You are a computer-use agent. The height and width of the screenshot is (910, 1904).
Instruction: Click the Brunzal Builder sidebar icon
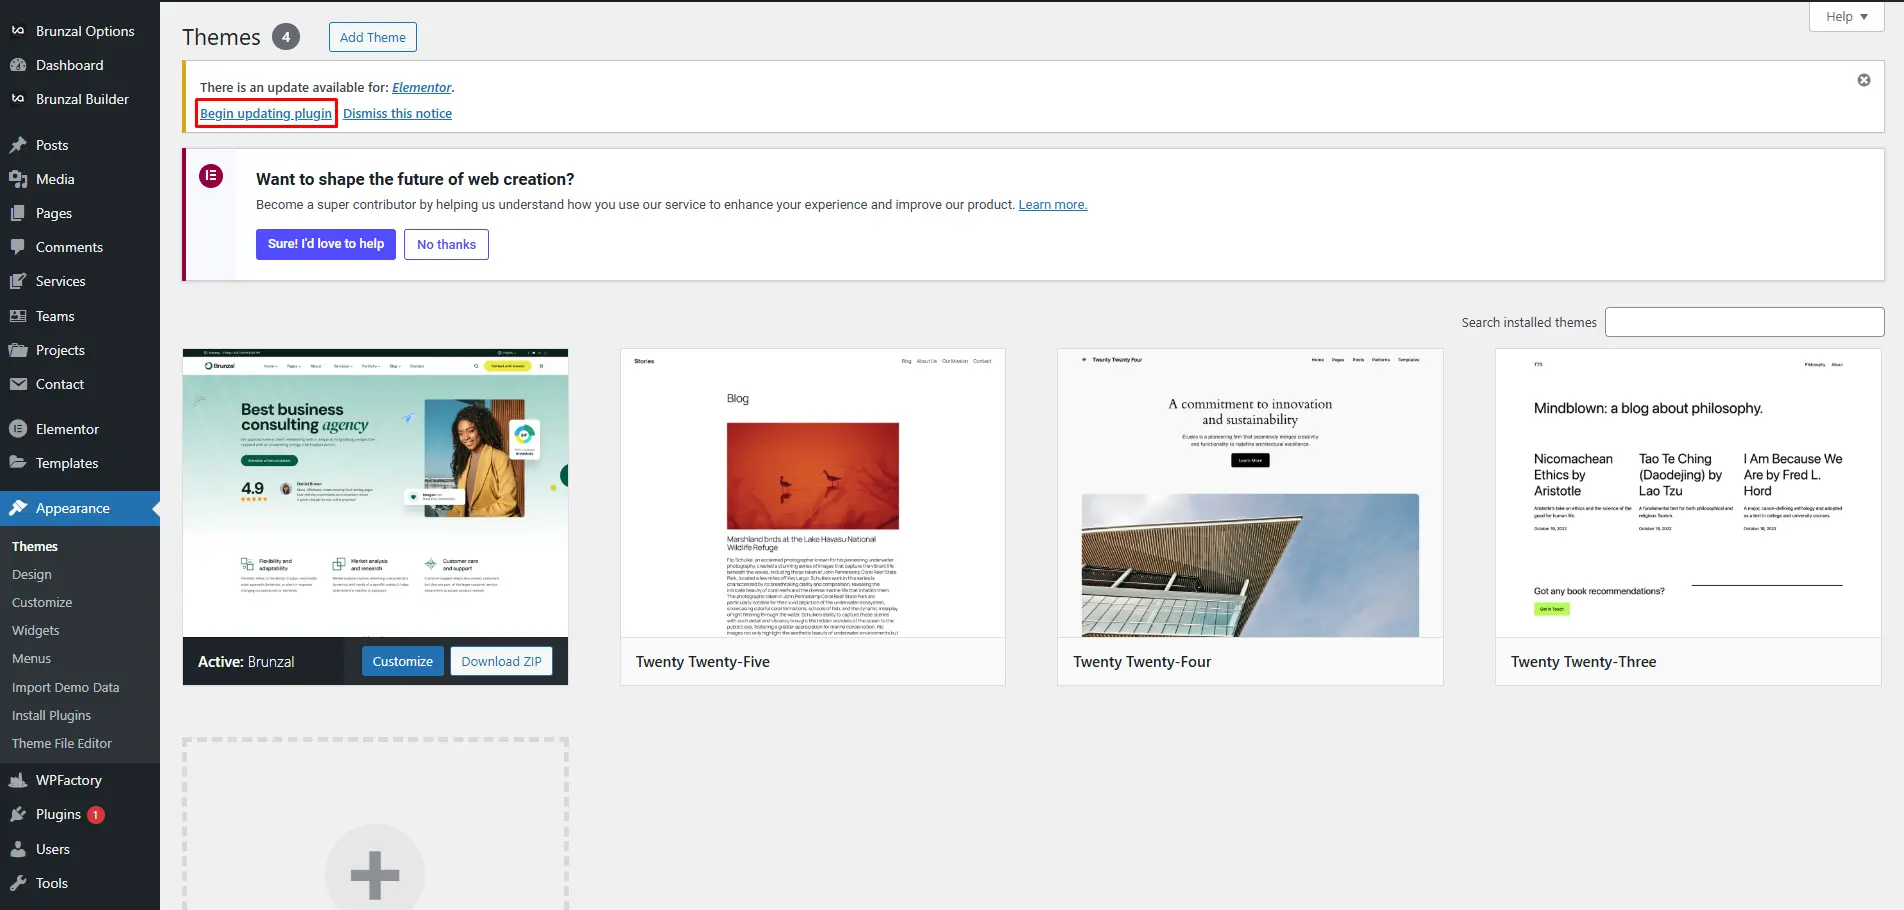(18, 99)
